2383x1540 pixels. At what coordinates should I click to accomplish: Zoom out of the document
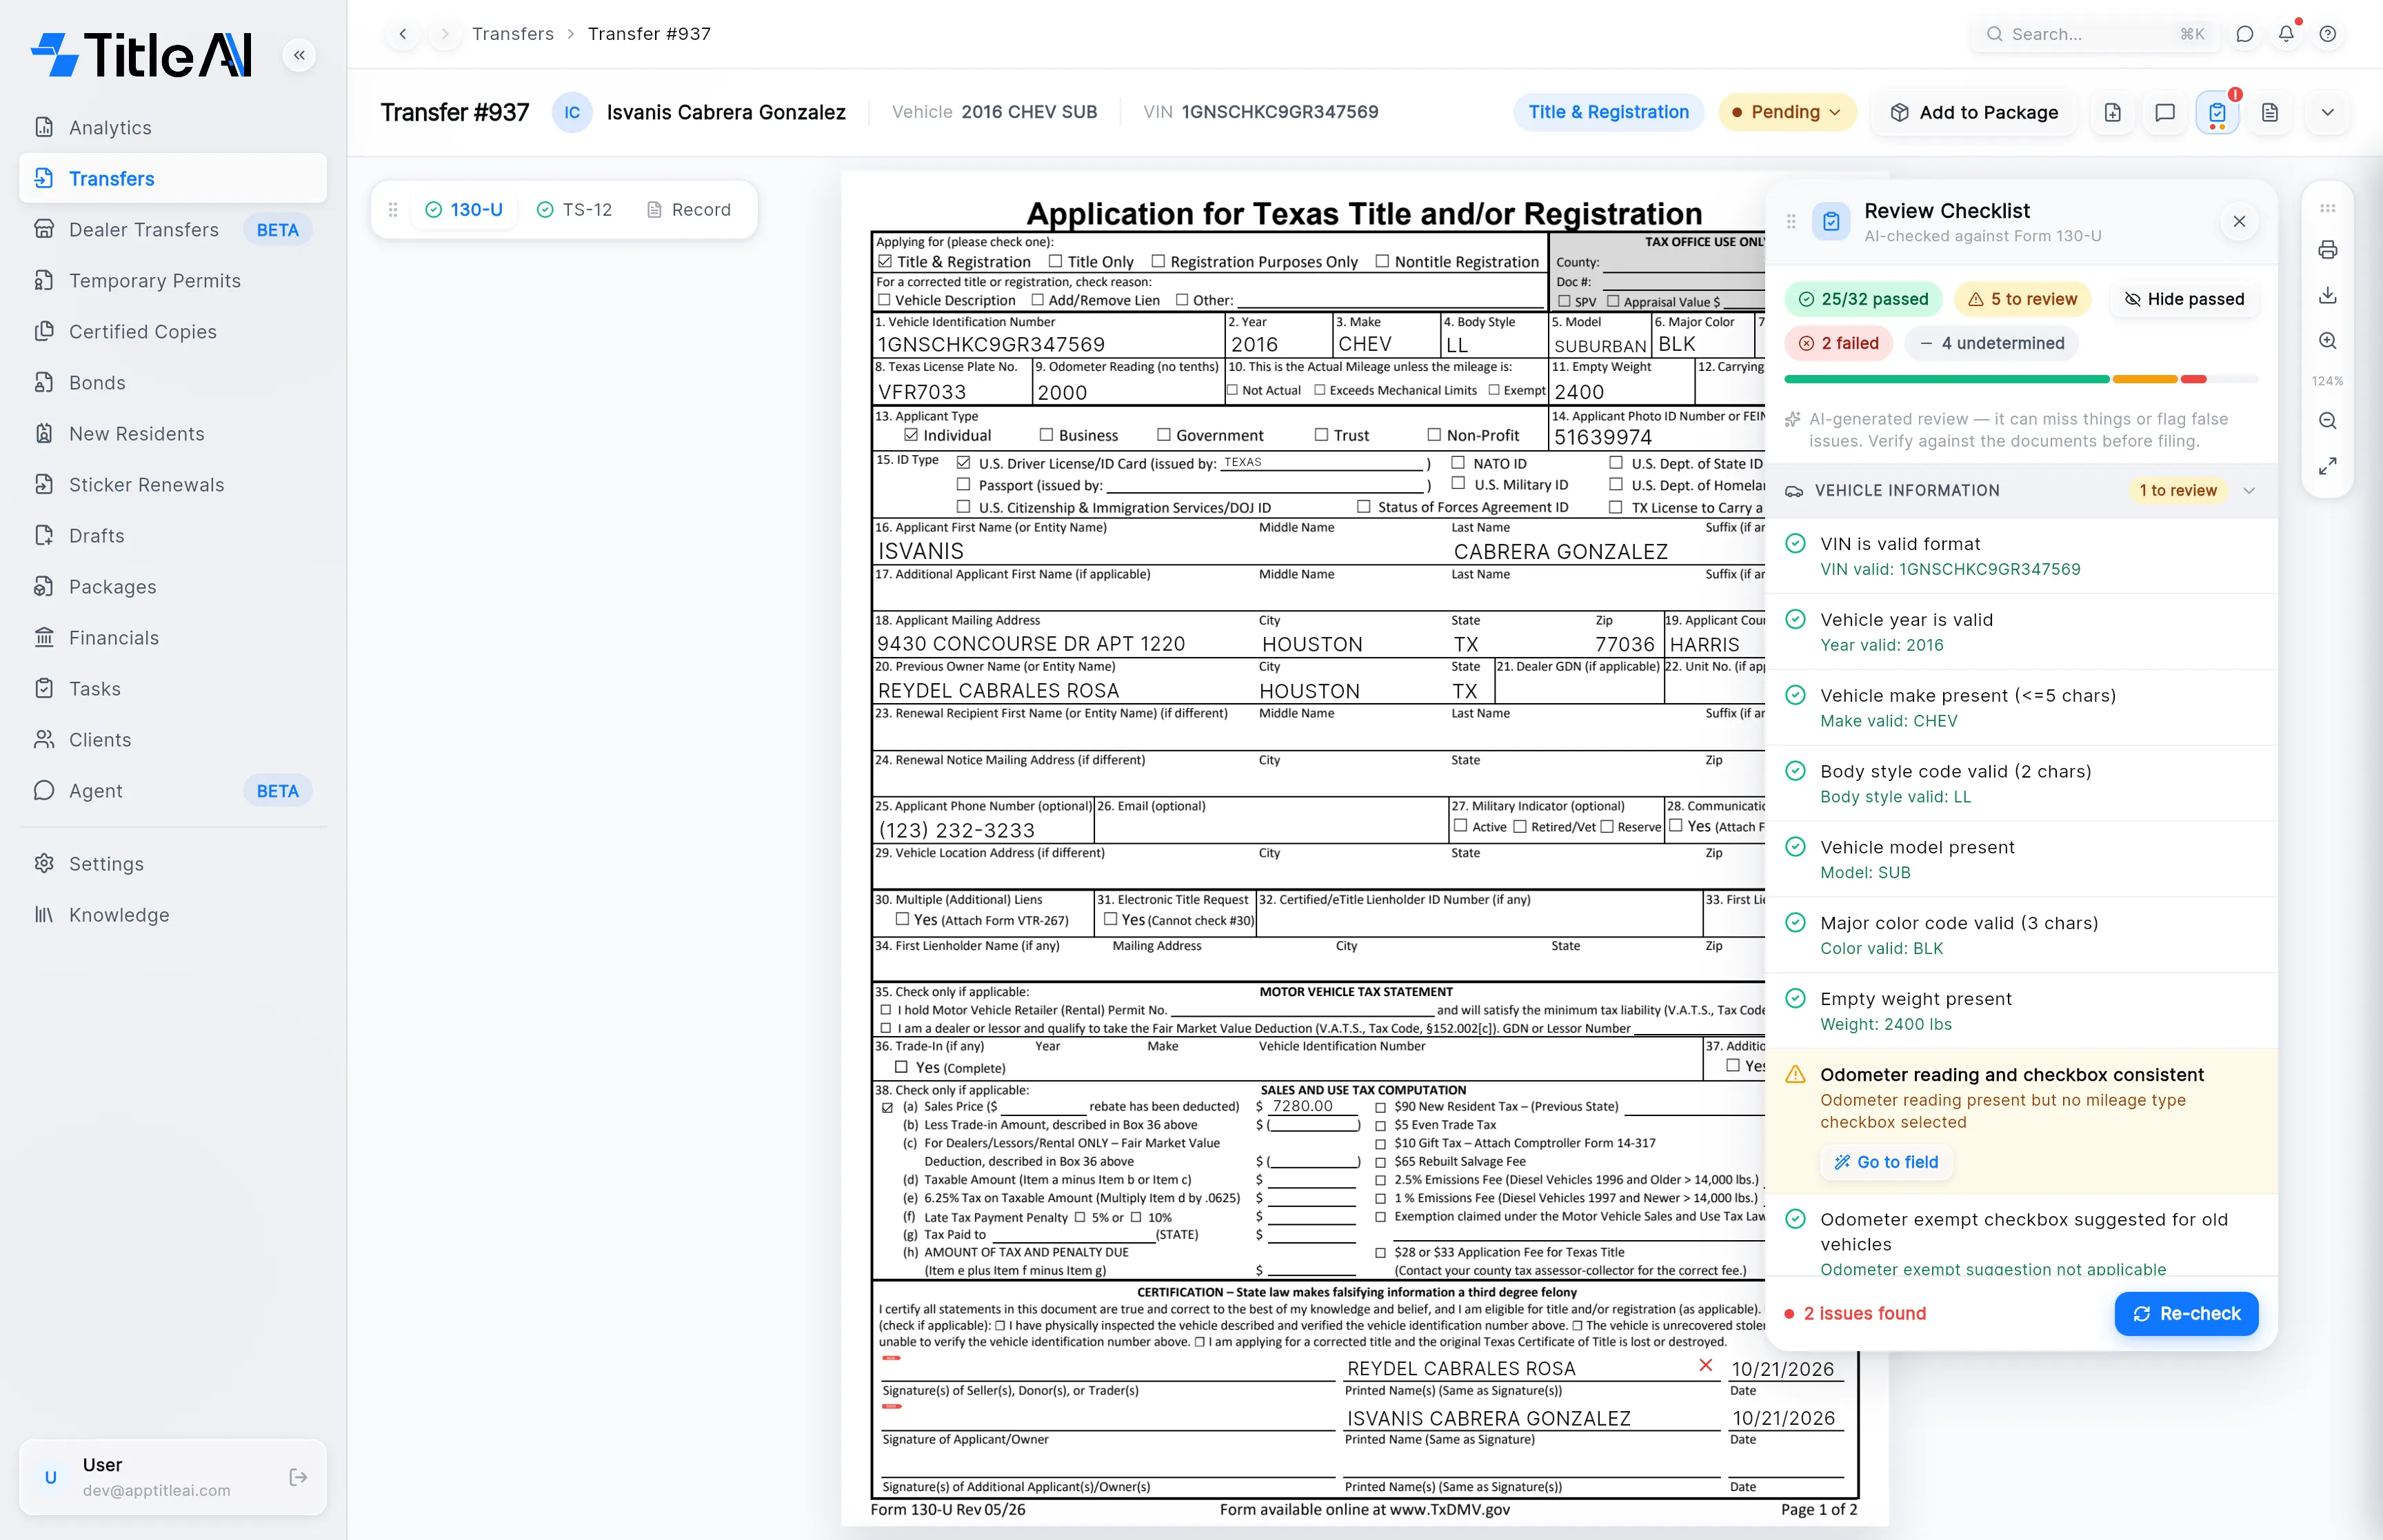pyautogui.click(x=2328, y=421)
